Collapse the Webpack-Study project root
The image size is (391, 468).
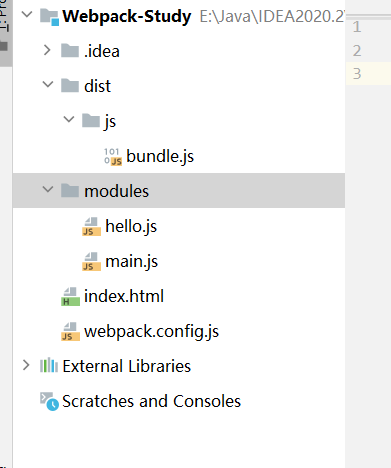27,14
